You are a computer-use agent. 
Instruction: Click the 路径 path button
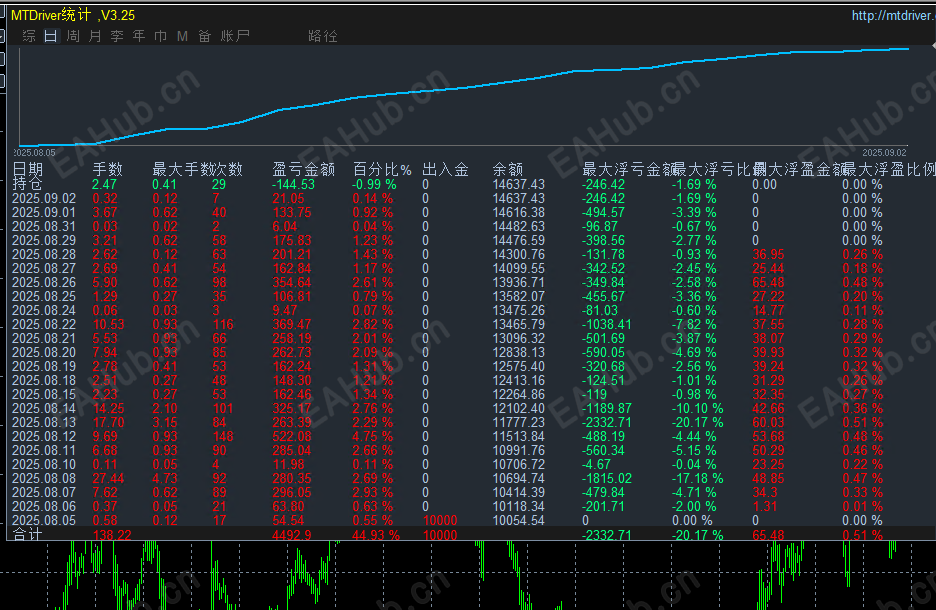point(323,36)
